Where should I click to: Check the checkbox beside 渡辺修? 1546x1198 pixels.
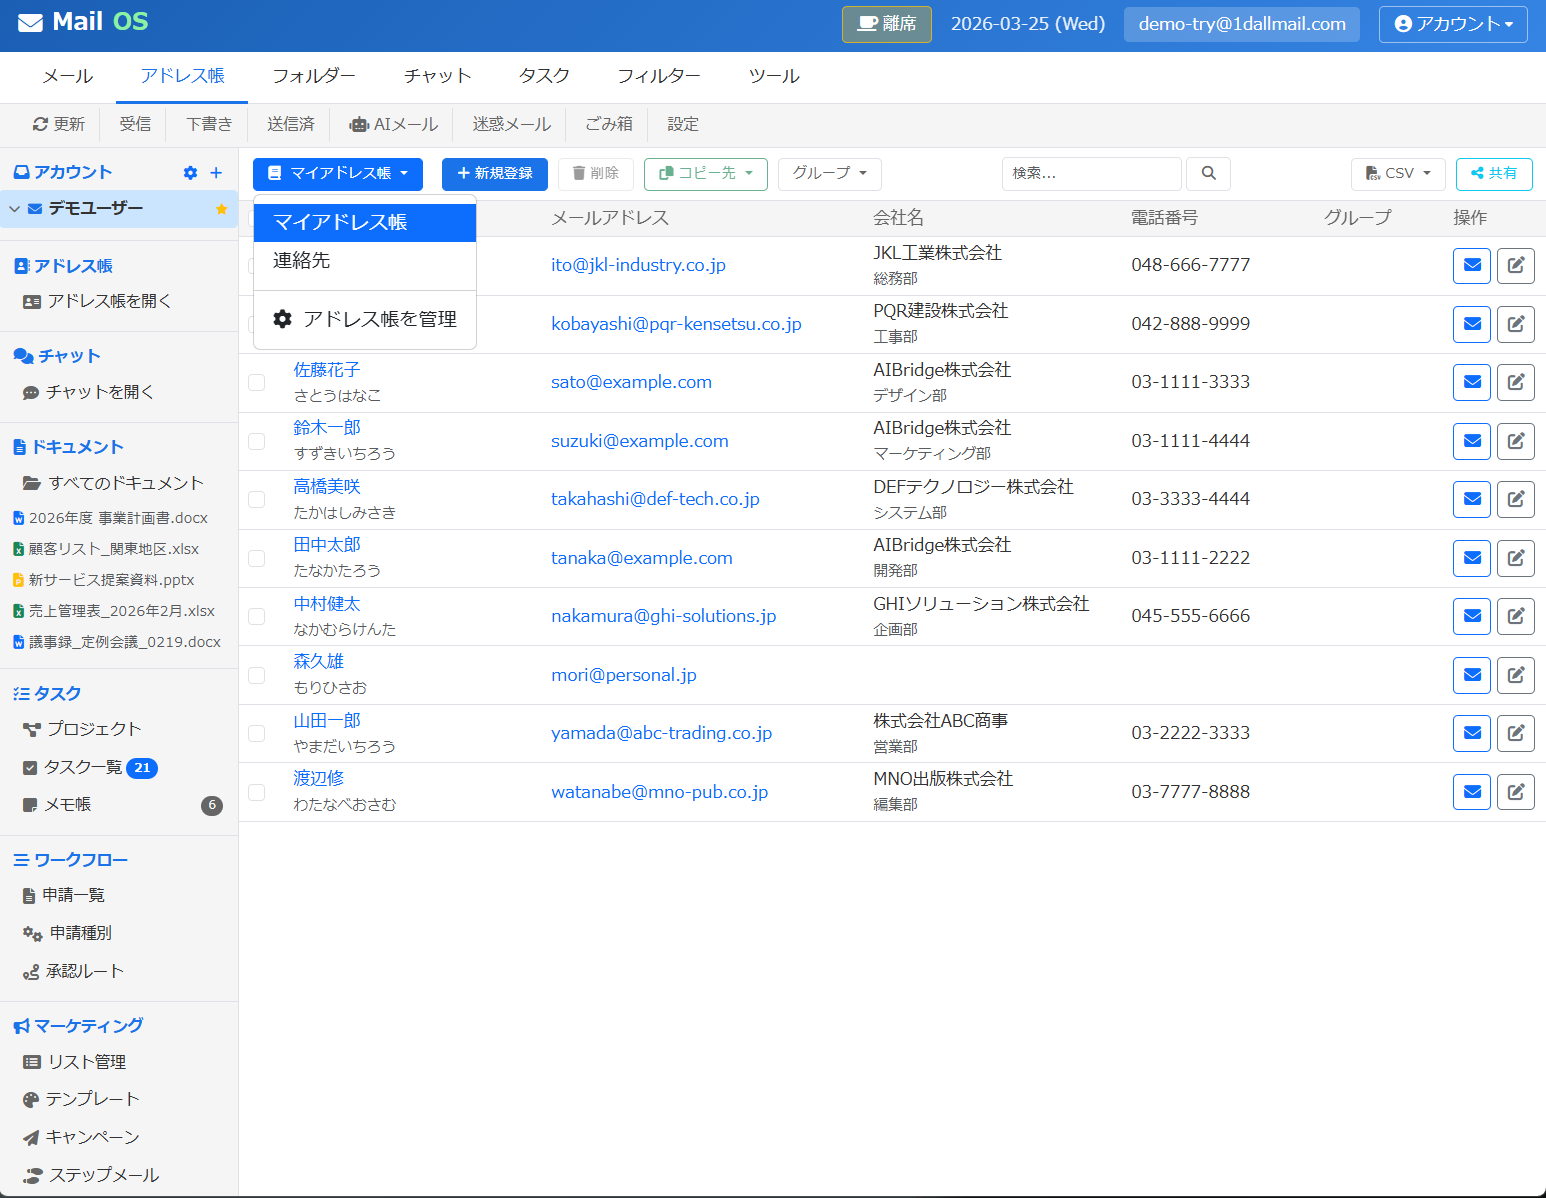256,792
